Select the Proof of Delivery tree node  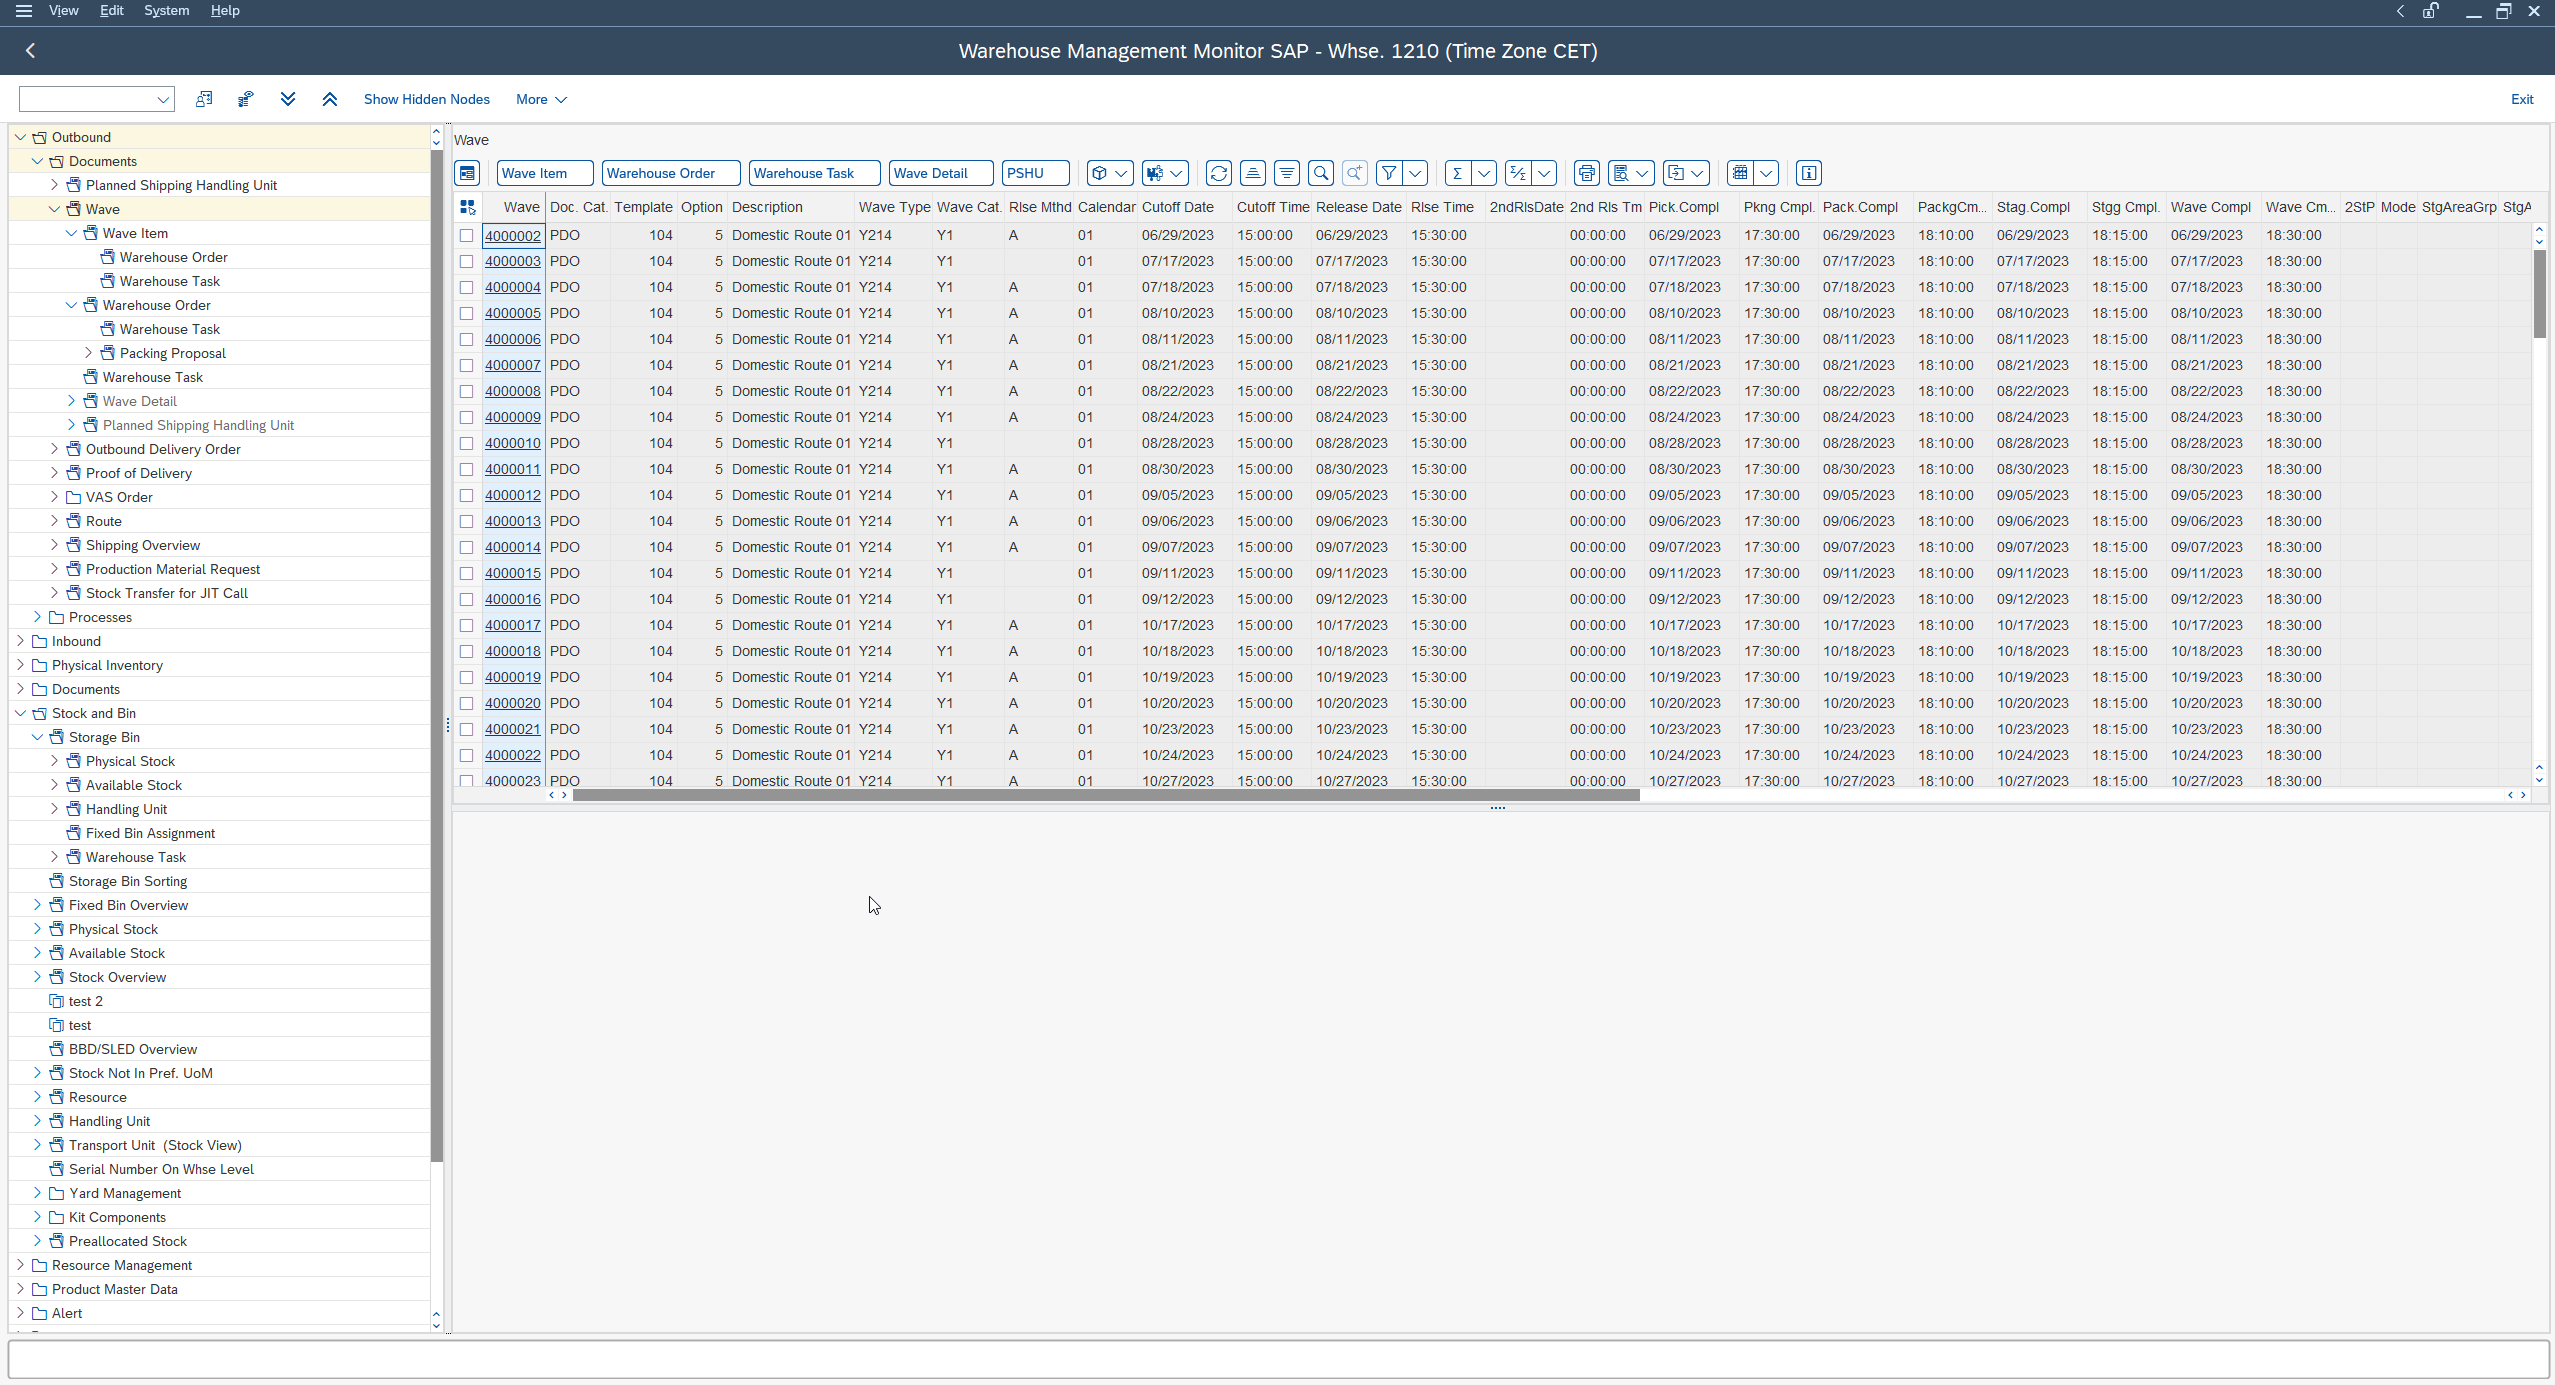139,473
